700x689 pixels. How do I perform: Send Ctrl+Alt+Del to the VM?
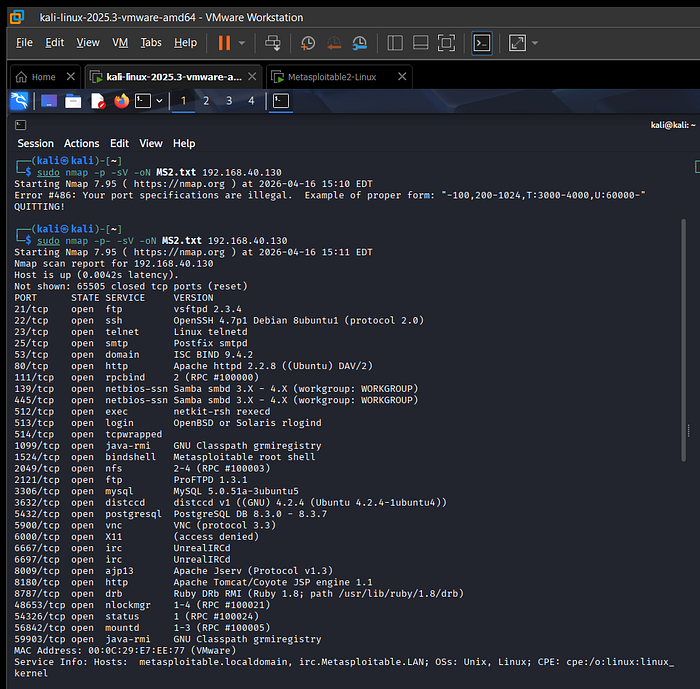(x=272, y=43)
